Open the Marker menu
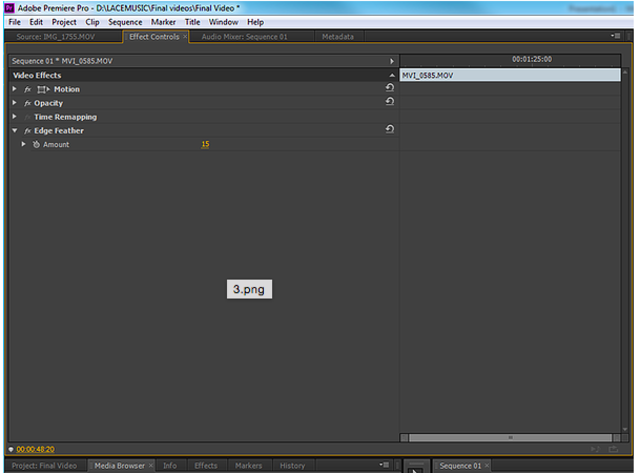640x473 pixels. pyautogui.click(x=163, y=22)
